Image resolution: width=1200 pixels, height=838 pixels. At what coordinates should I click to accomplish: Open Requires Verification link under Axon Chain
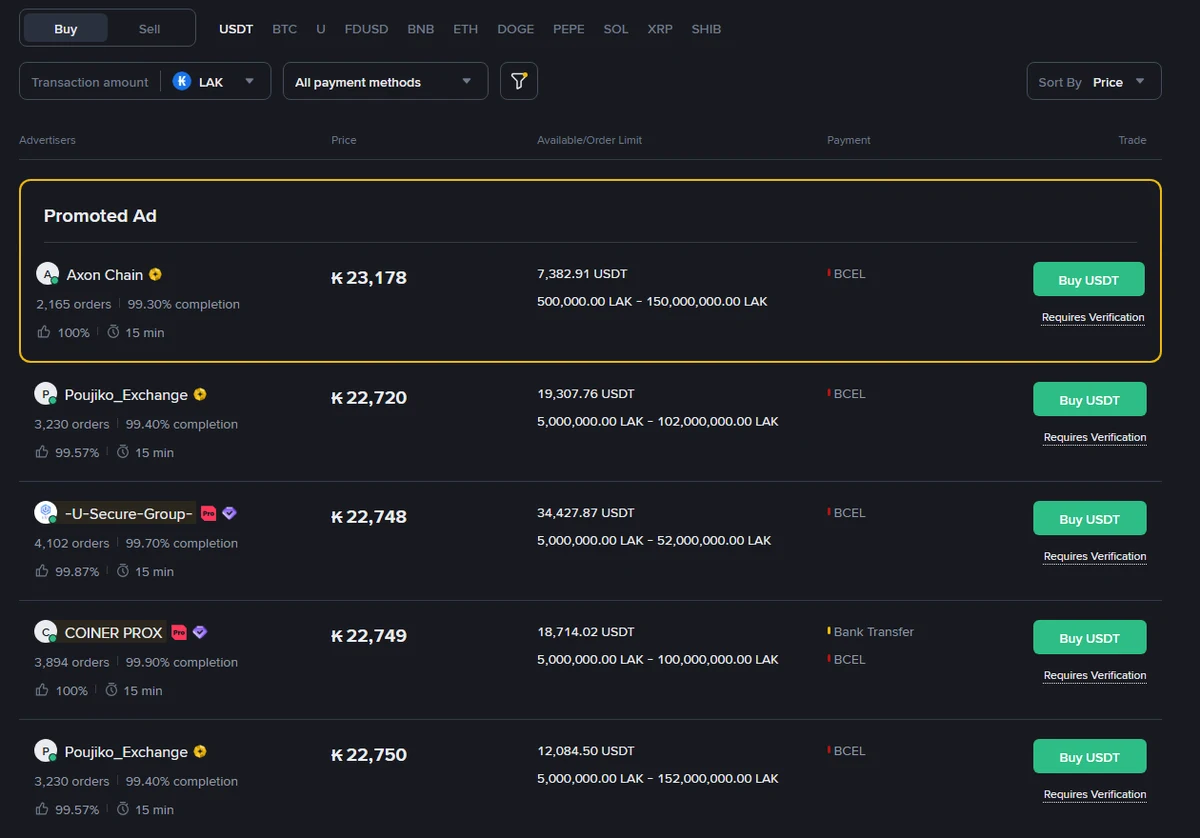tap(1093, 318)
